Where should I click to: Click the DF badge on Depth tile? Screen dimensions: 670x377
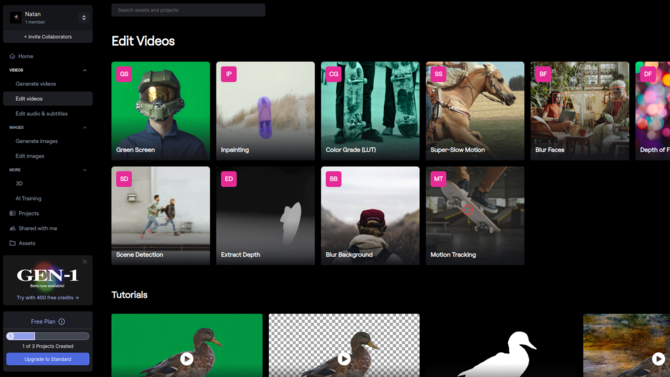[648, 74]
